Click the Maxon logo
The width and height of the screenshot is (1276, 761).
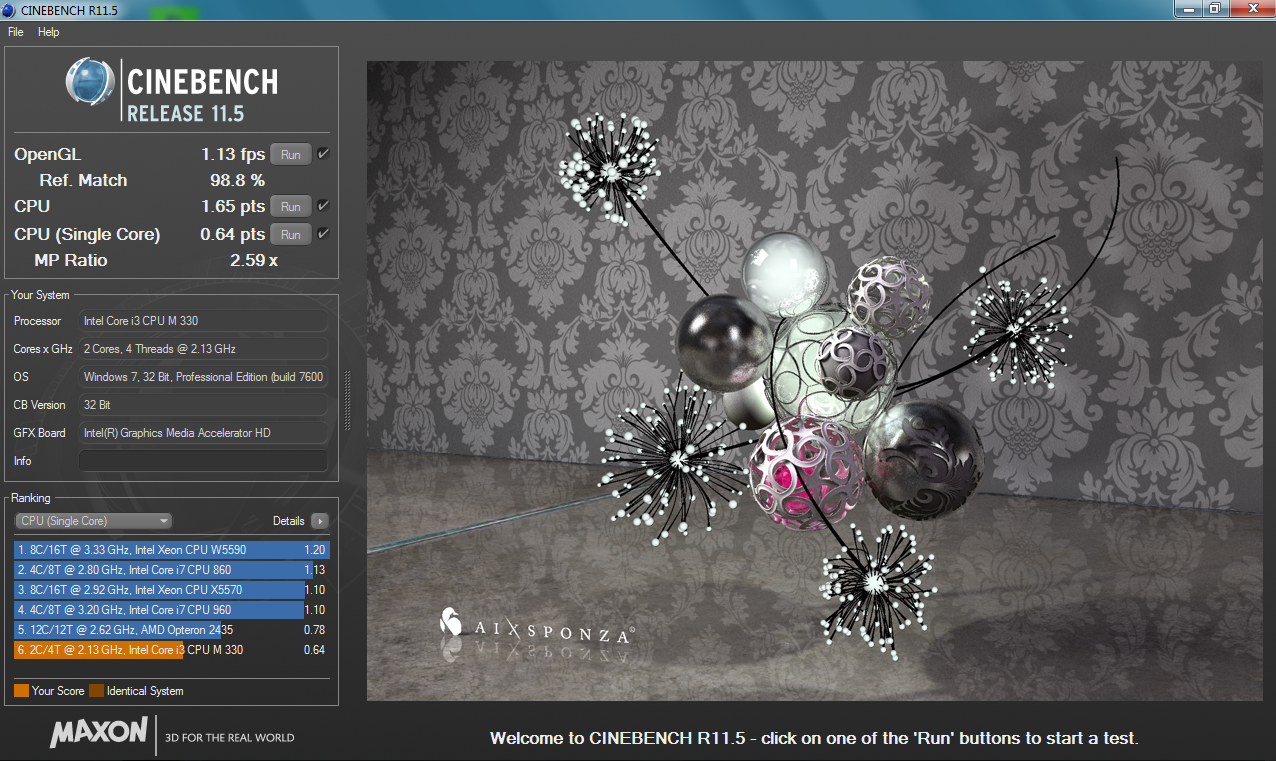(99, 732)
